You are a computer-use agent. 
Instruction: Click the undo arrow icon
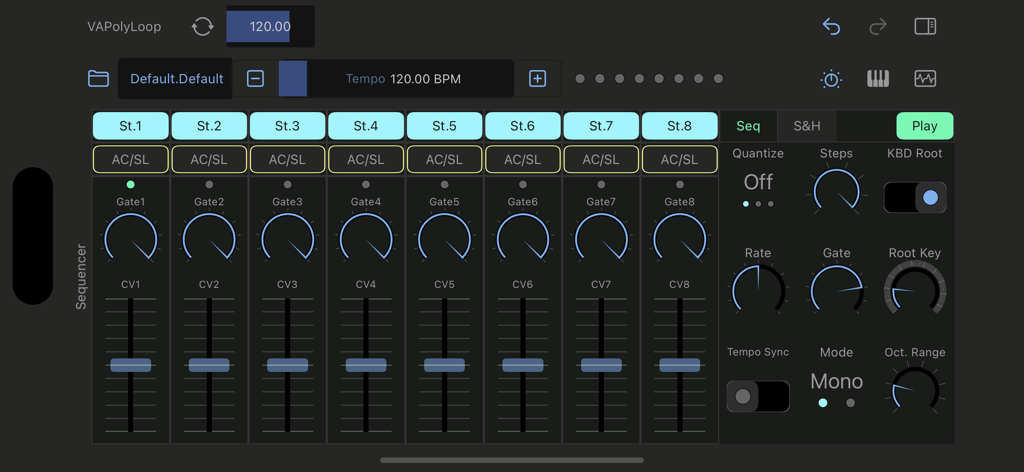(x=831, y=27)
